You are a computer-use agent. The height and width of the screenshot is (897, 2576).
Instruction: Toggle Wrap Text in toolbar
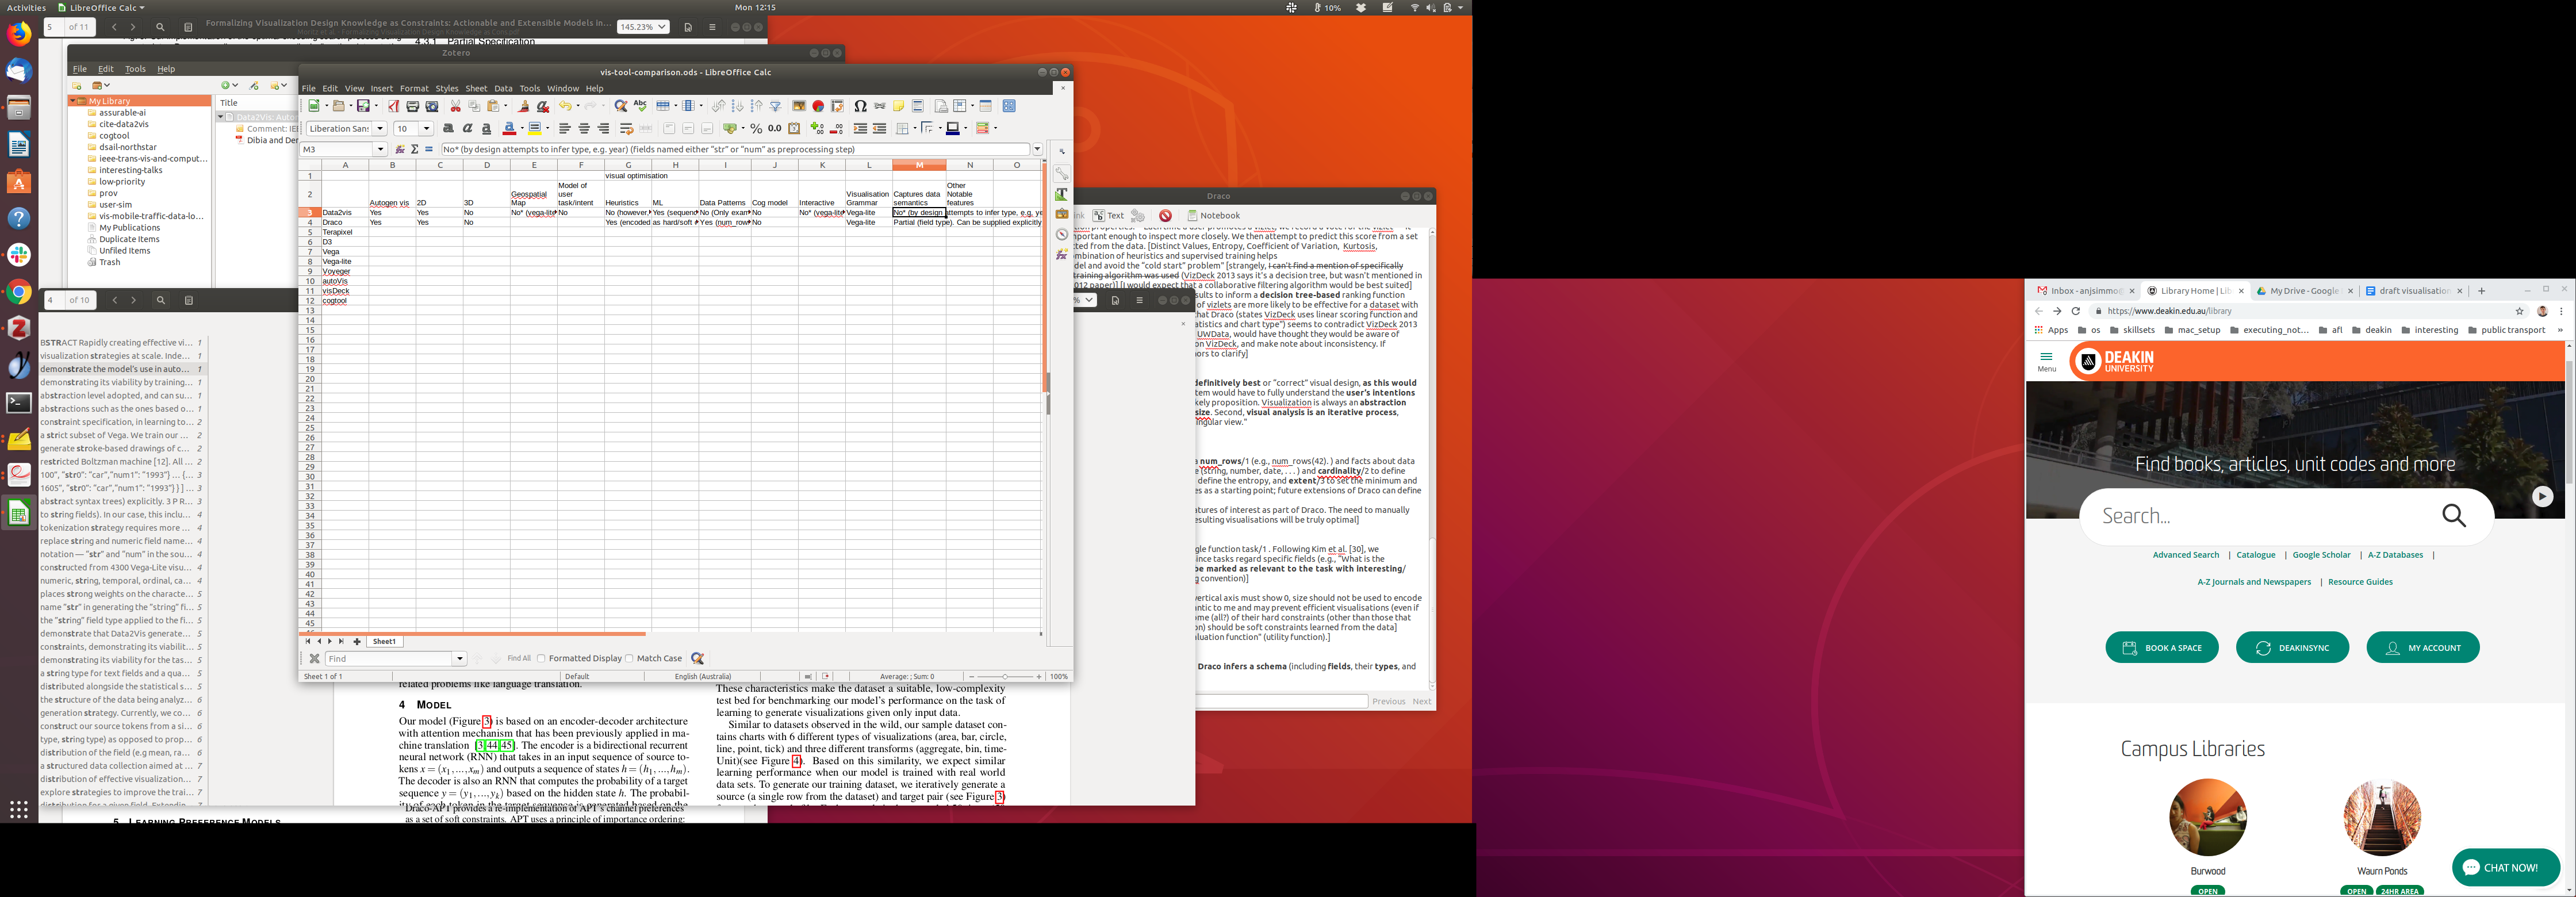(626, 129)
